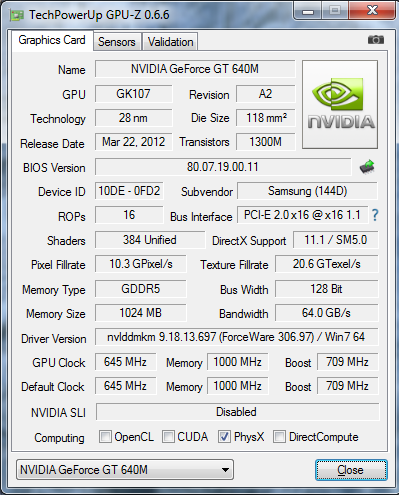
Task: Click the BIOS Version field
Action: point(223,167)
